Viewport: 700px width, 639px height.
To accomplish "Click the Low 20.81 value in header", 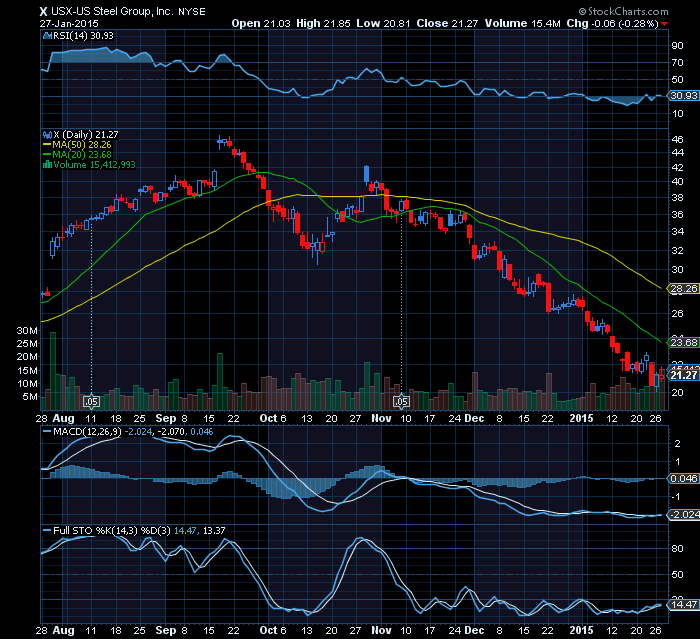I will [383, 24].
